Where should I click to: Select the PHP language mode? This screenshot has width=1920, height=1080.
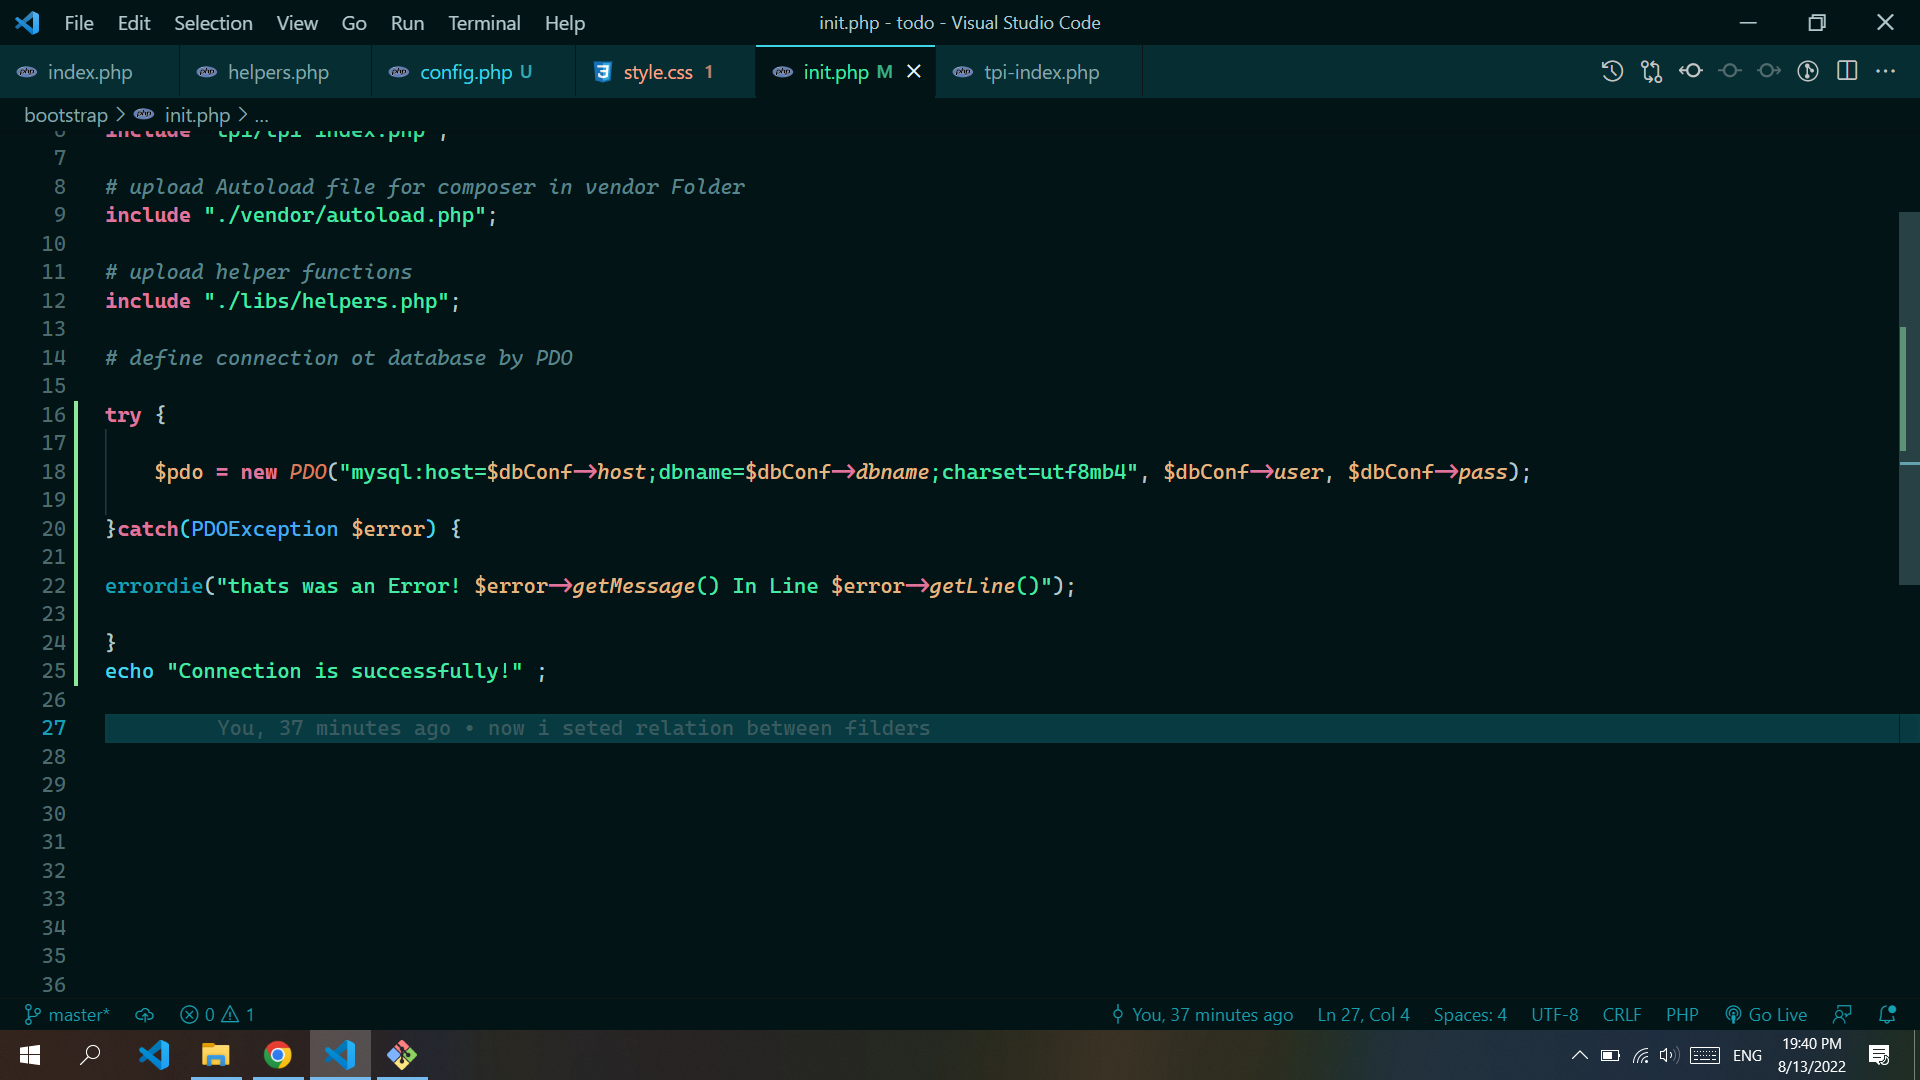tap(1682, 1014)
